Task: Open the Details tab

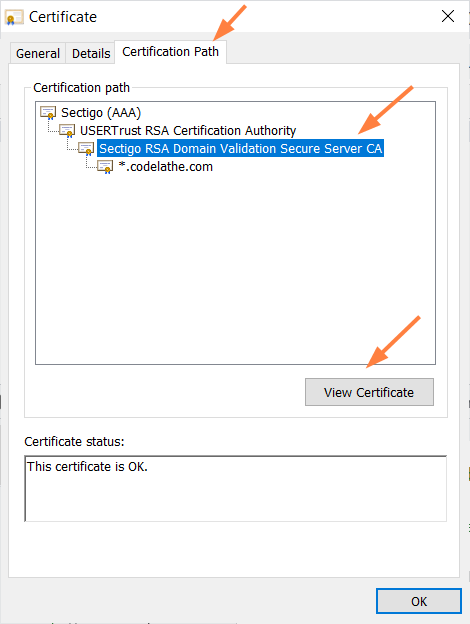Action: coord(91,53)
